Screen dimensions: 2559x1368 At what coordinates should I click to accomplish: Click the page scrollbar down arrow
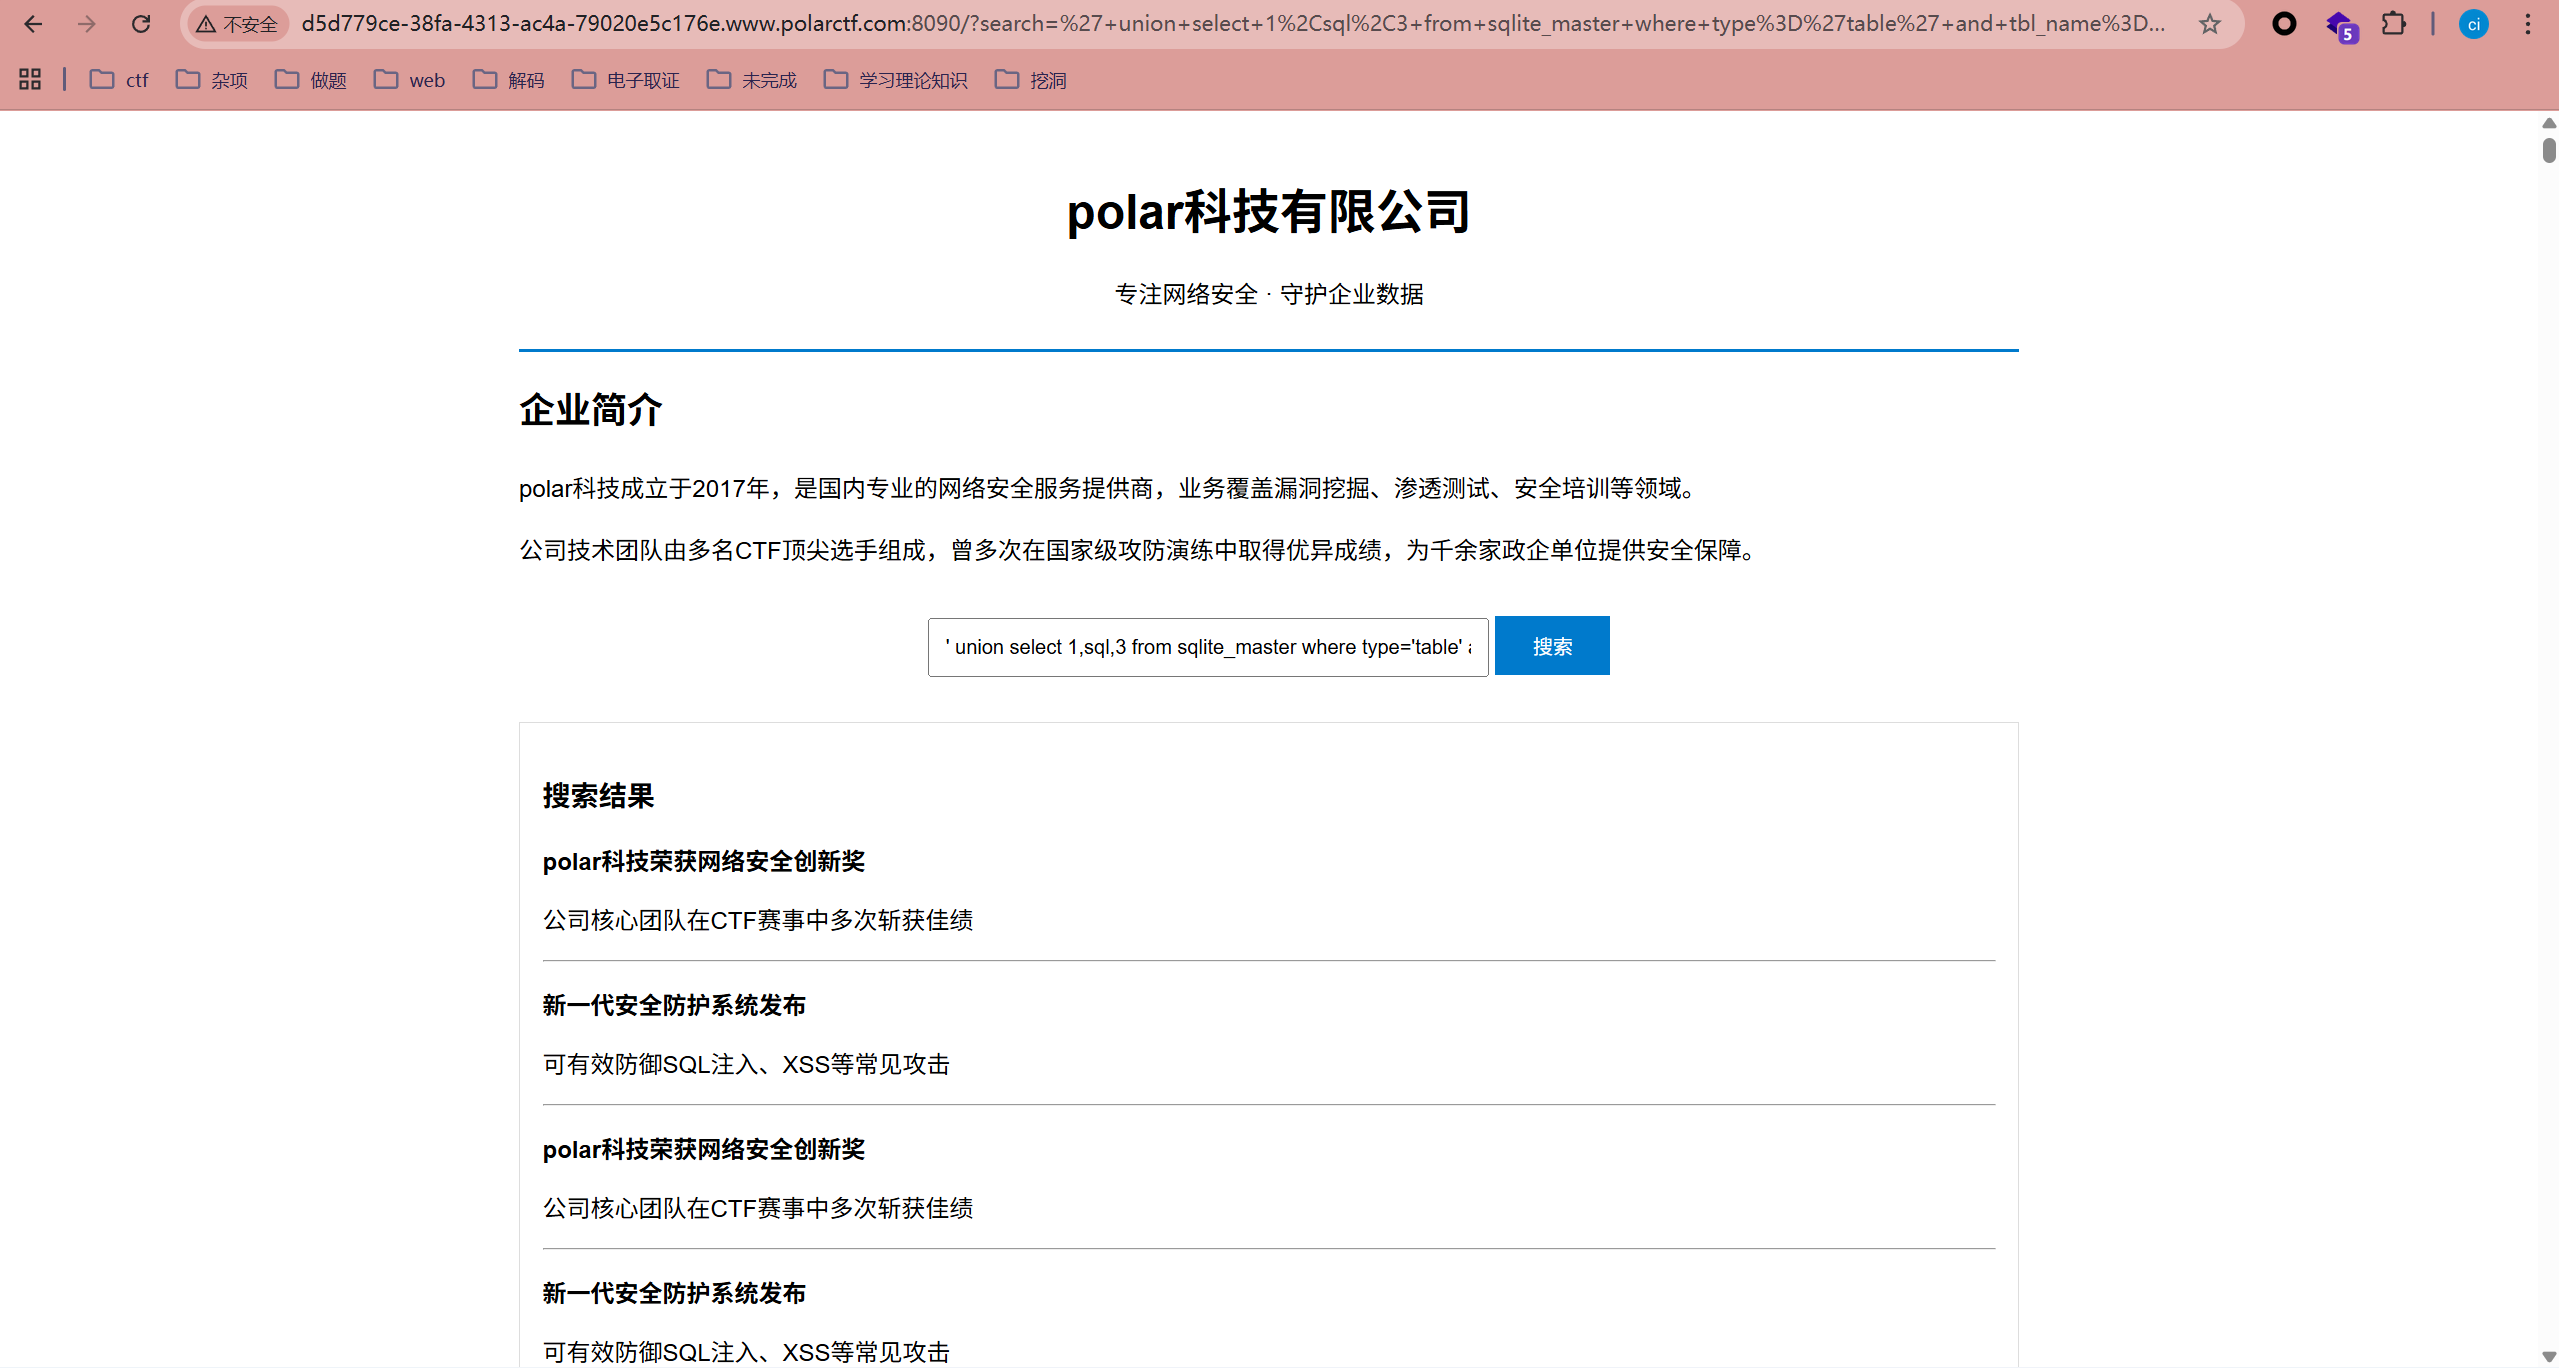(x=2548, y=1356)
